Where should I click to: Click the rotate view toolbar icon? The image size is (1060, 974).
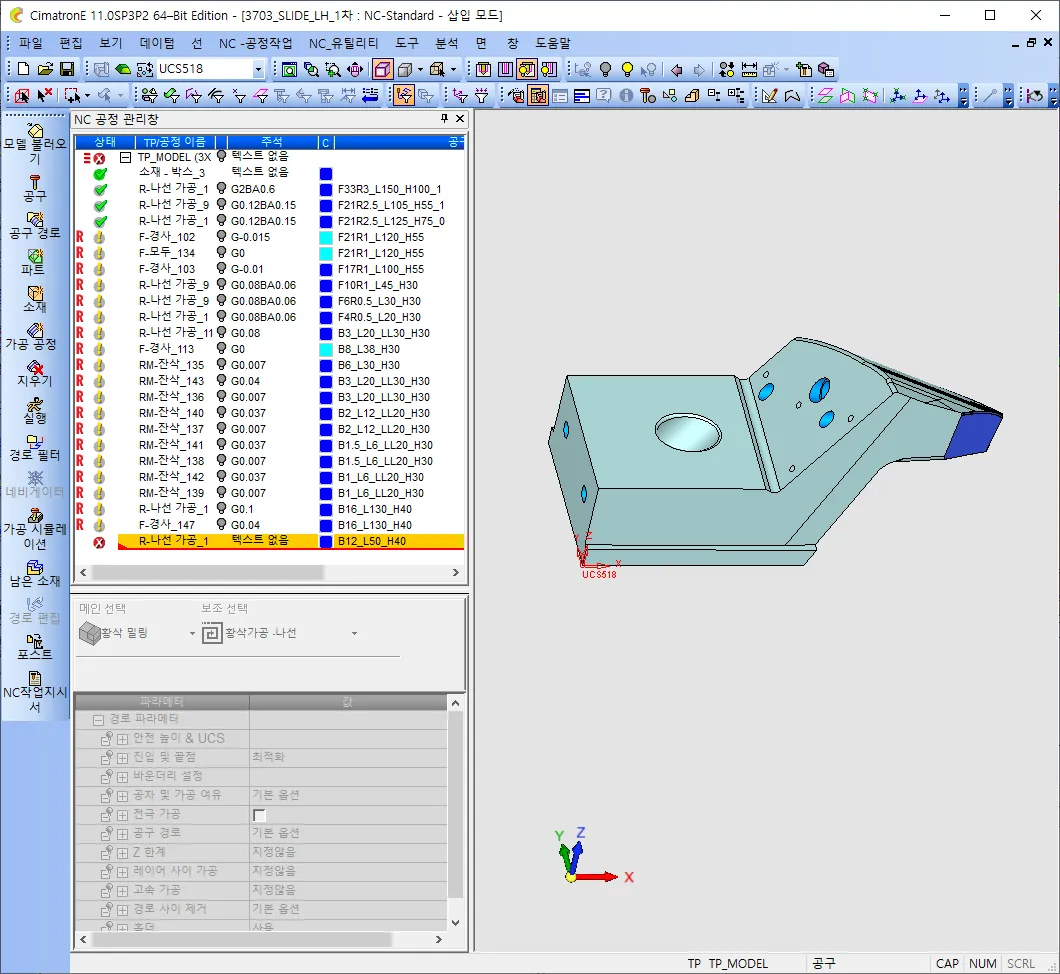(x=355, y=69)
